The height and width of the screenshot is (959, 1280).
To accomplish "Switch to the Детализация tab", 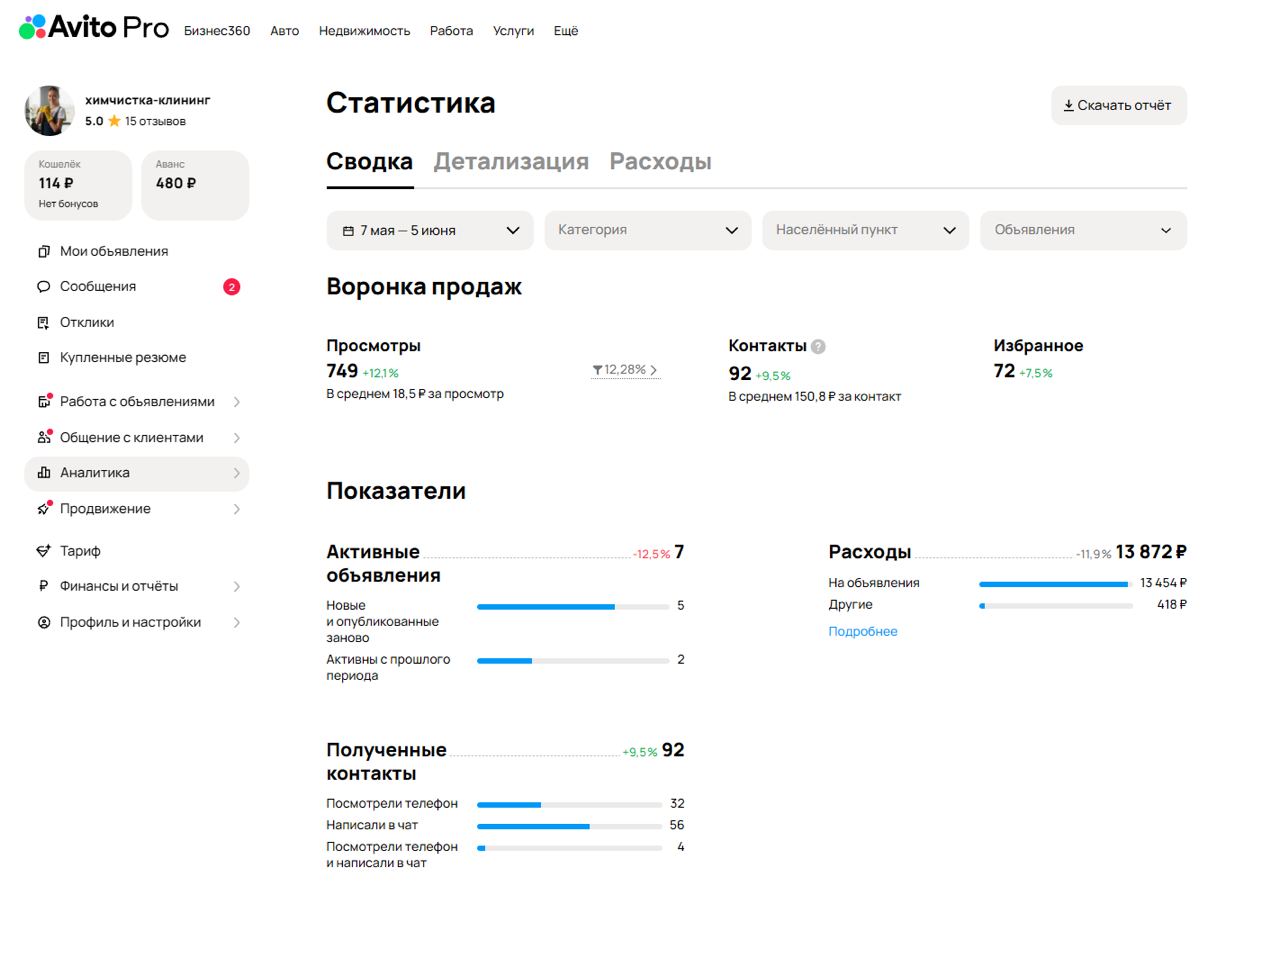I will (x=511, y=162).
